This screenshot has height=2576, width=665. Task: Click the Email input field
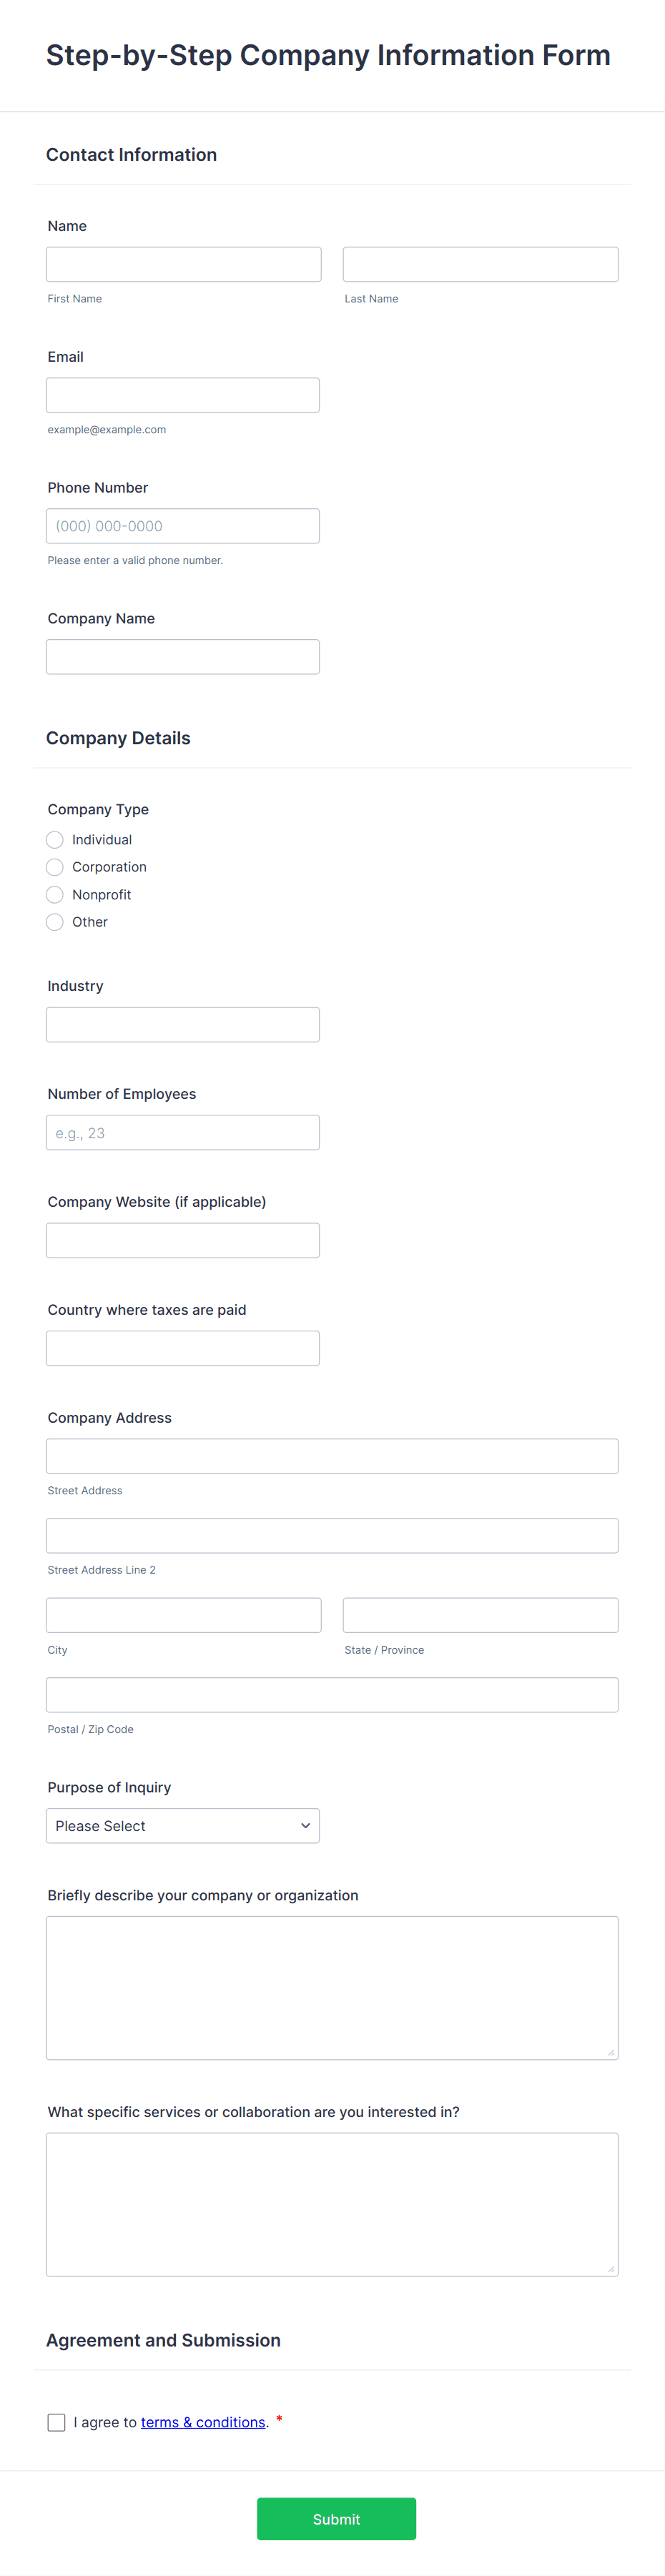[x=183, y=394]
